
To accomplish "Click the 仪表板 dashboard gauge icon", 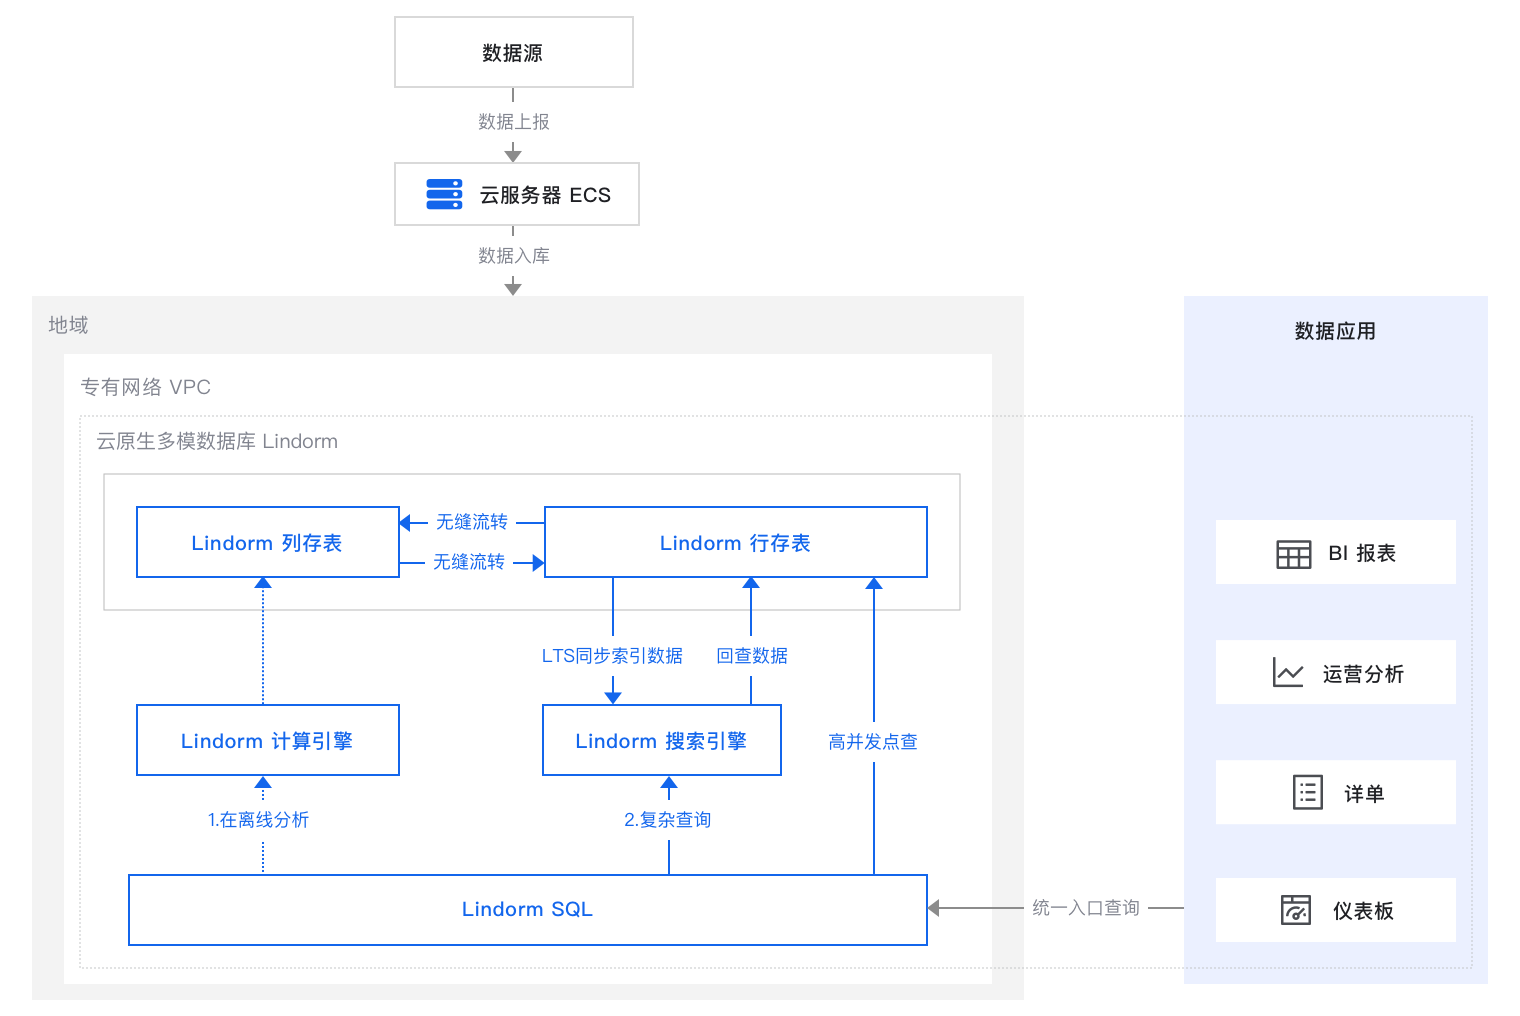I will (1296, 910).
